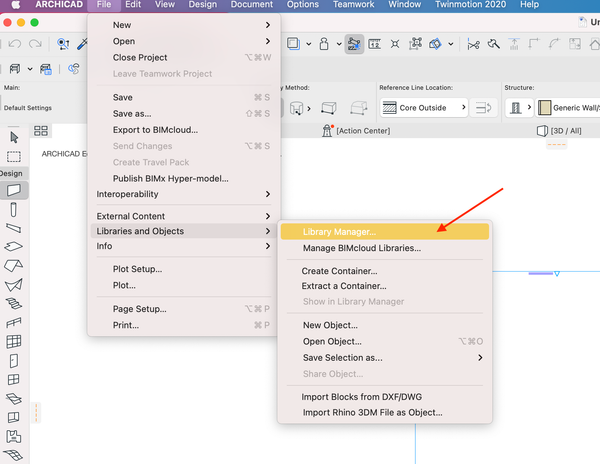This screenshot has height=464, width=600.
Task: Select the box geometry method icon
Action: 329,108
